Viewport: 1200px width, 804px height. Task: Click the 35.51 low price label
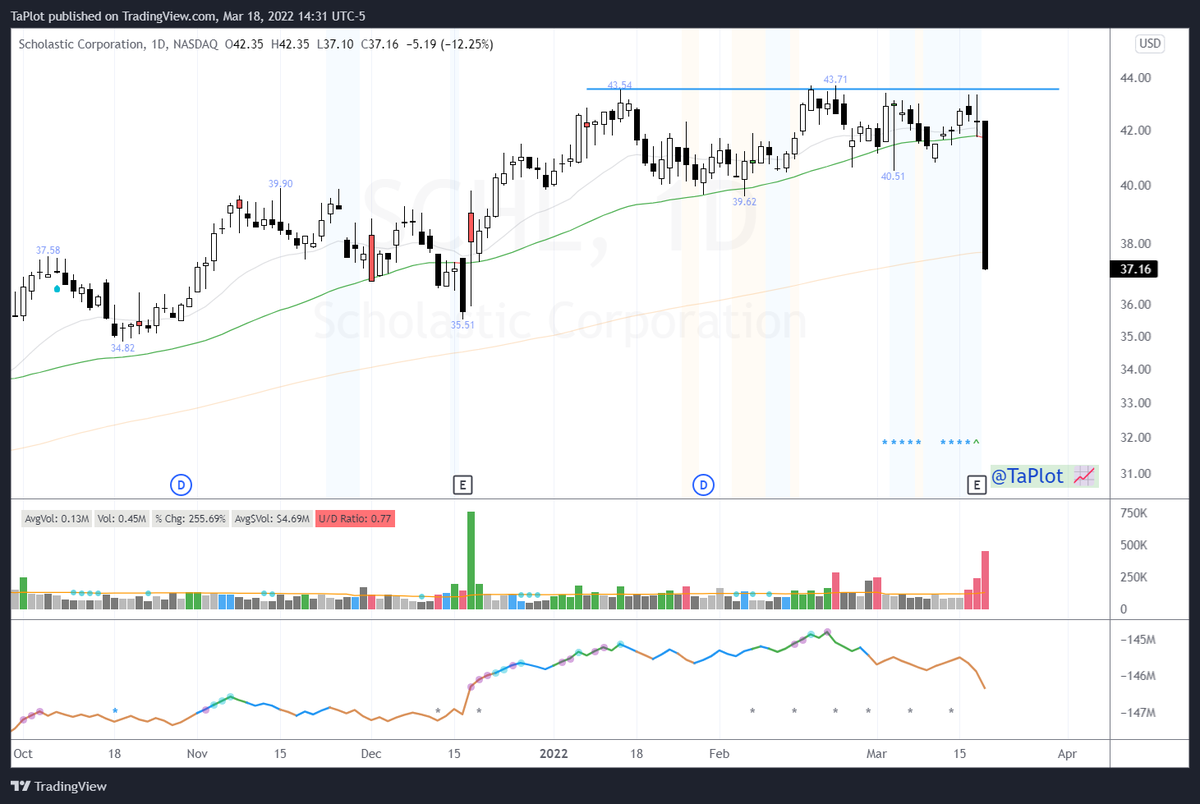(x=462, y=324)
